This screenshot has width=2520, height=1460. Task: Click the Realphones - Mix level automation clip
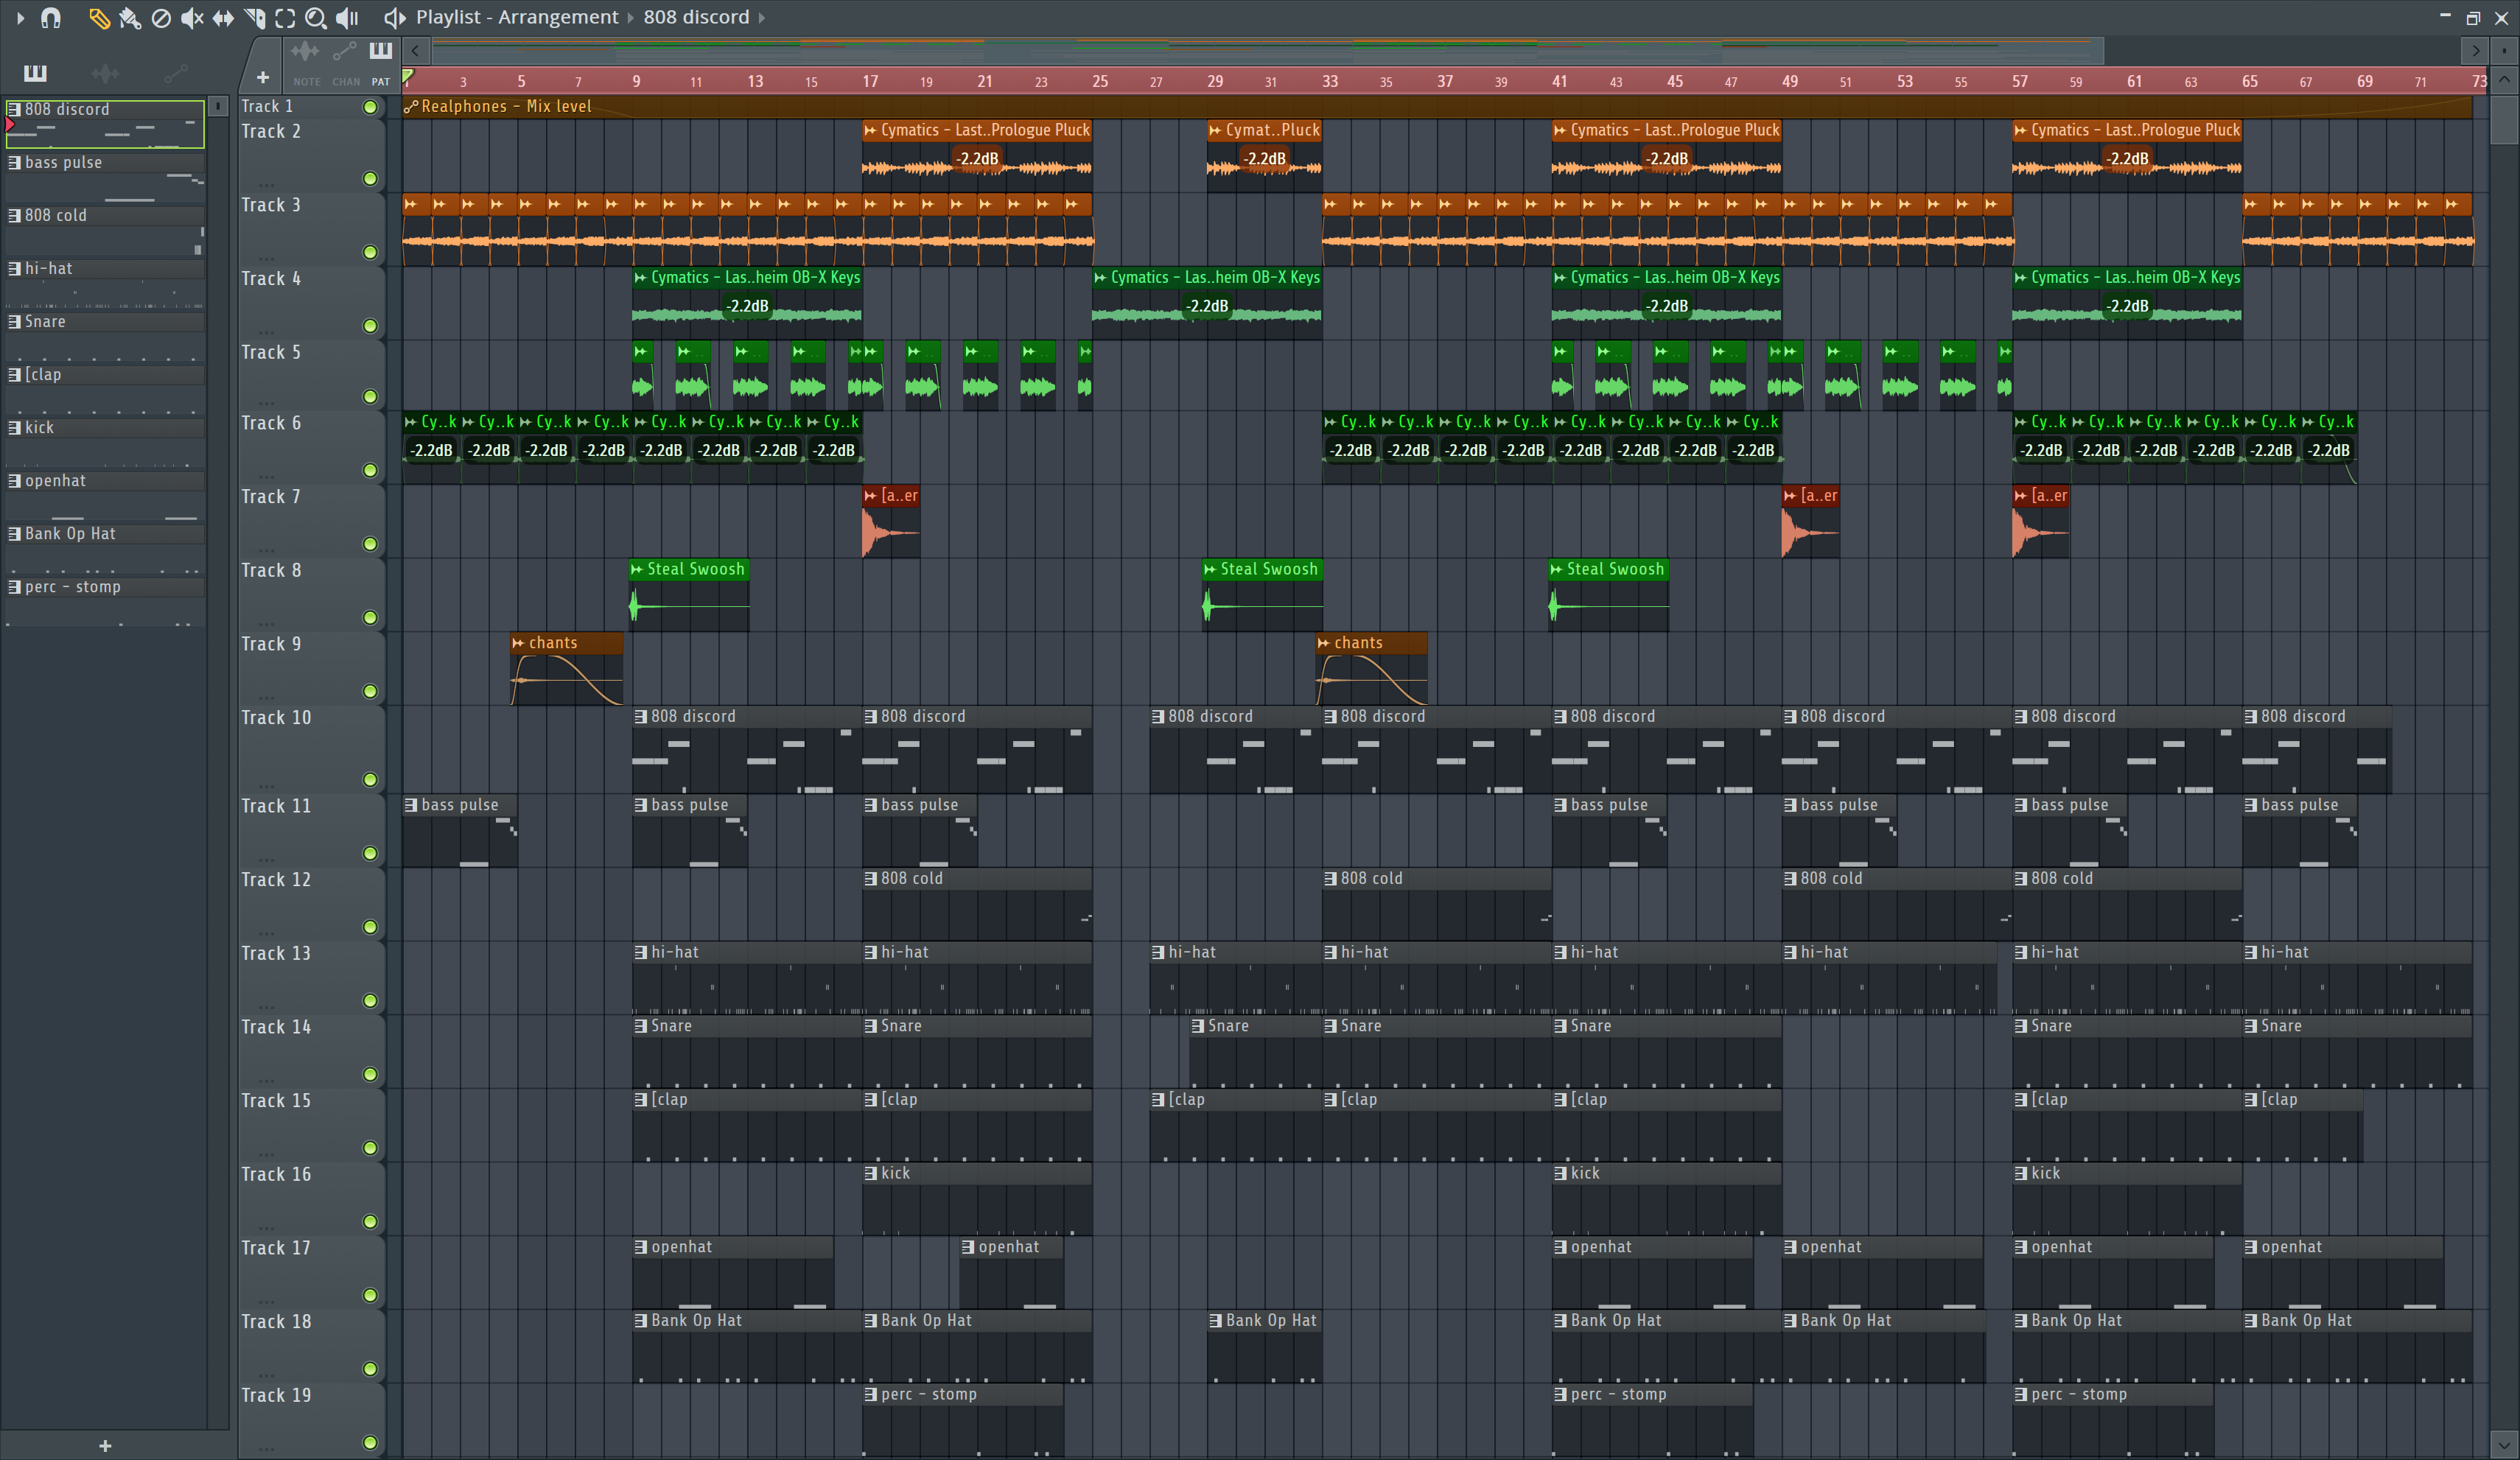coord(1437,106)
